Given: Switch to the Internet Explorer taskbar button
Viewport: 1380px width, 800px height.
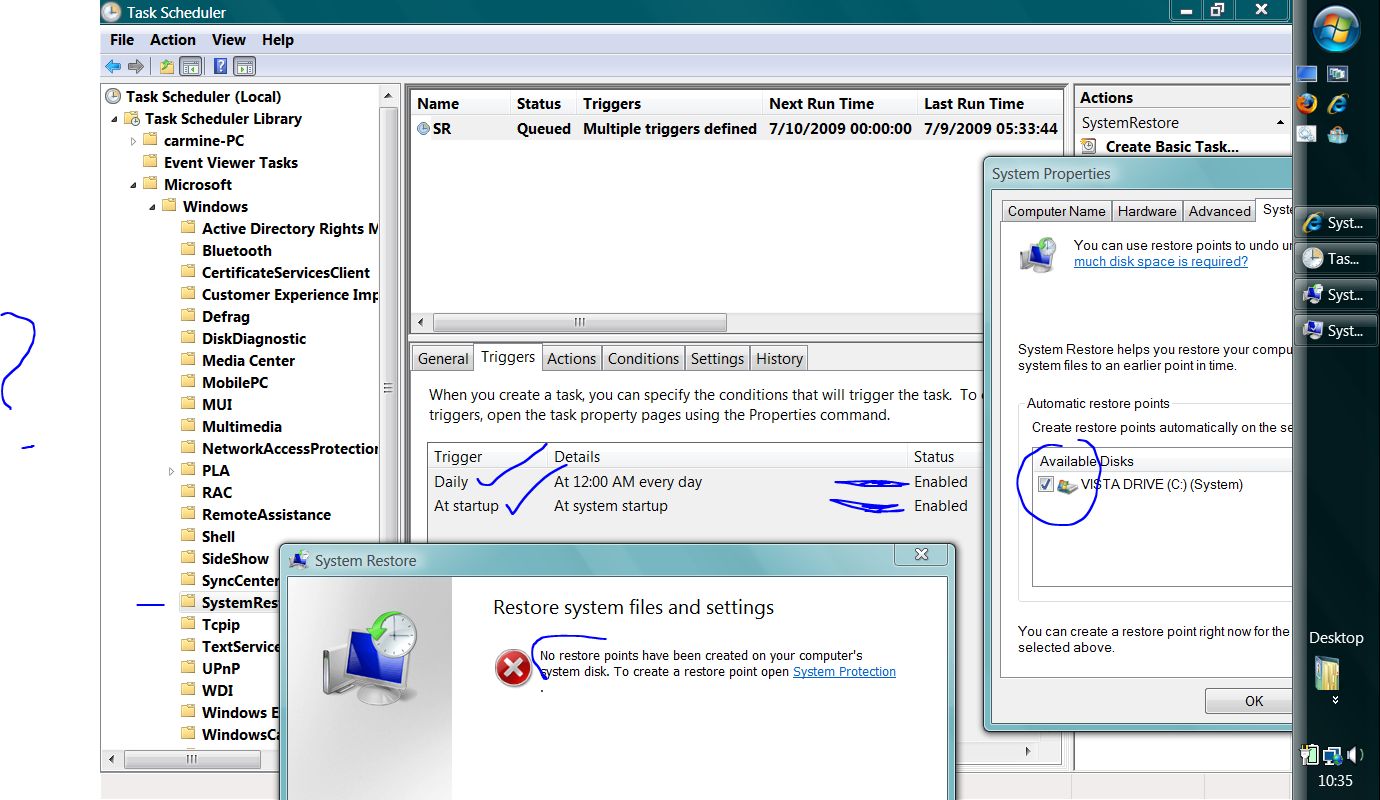Looking at the screenshot, I should 1335,223.
